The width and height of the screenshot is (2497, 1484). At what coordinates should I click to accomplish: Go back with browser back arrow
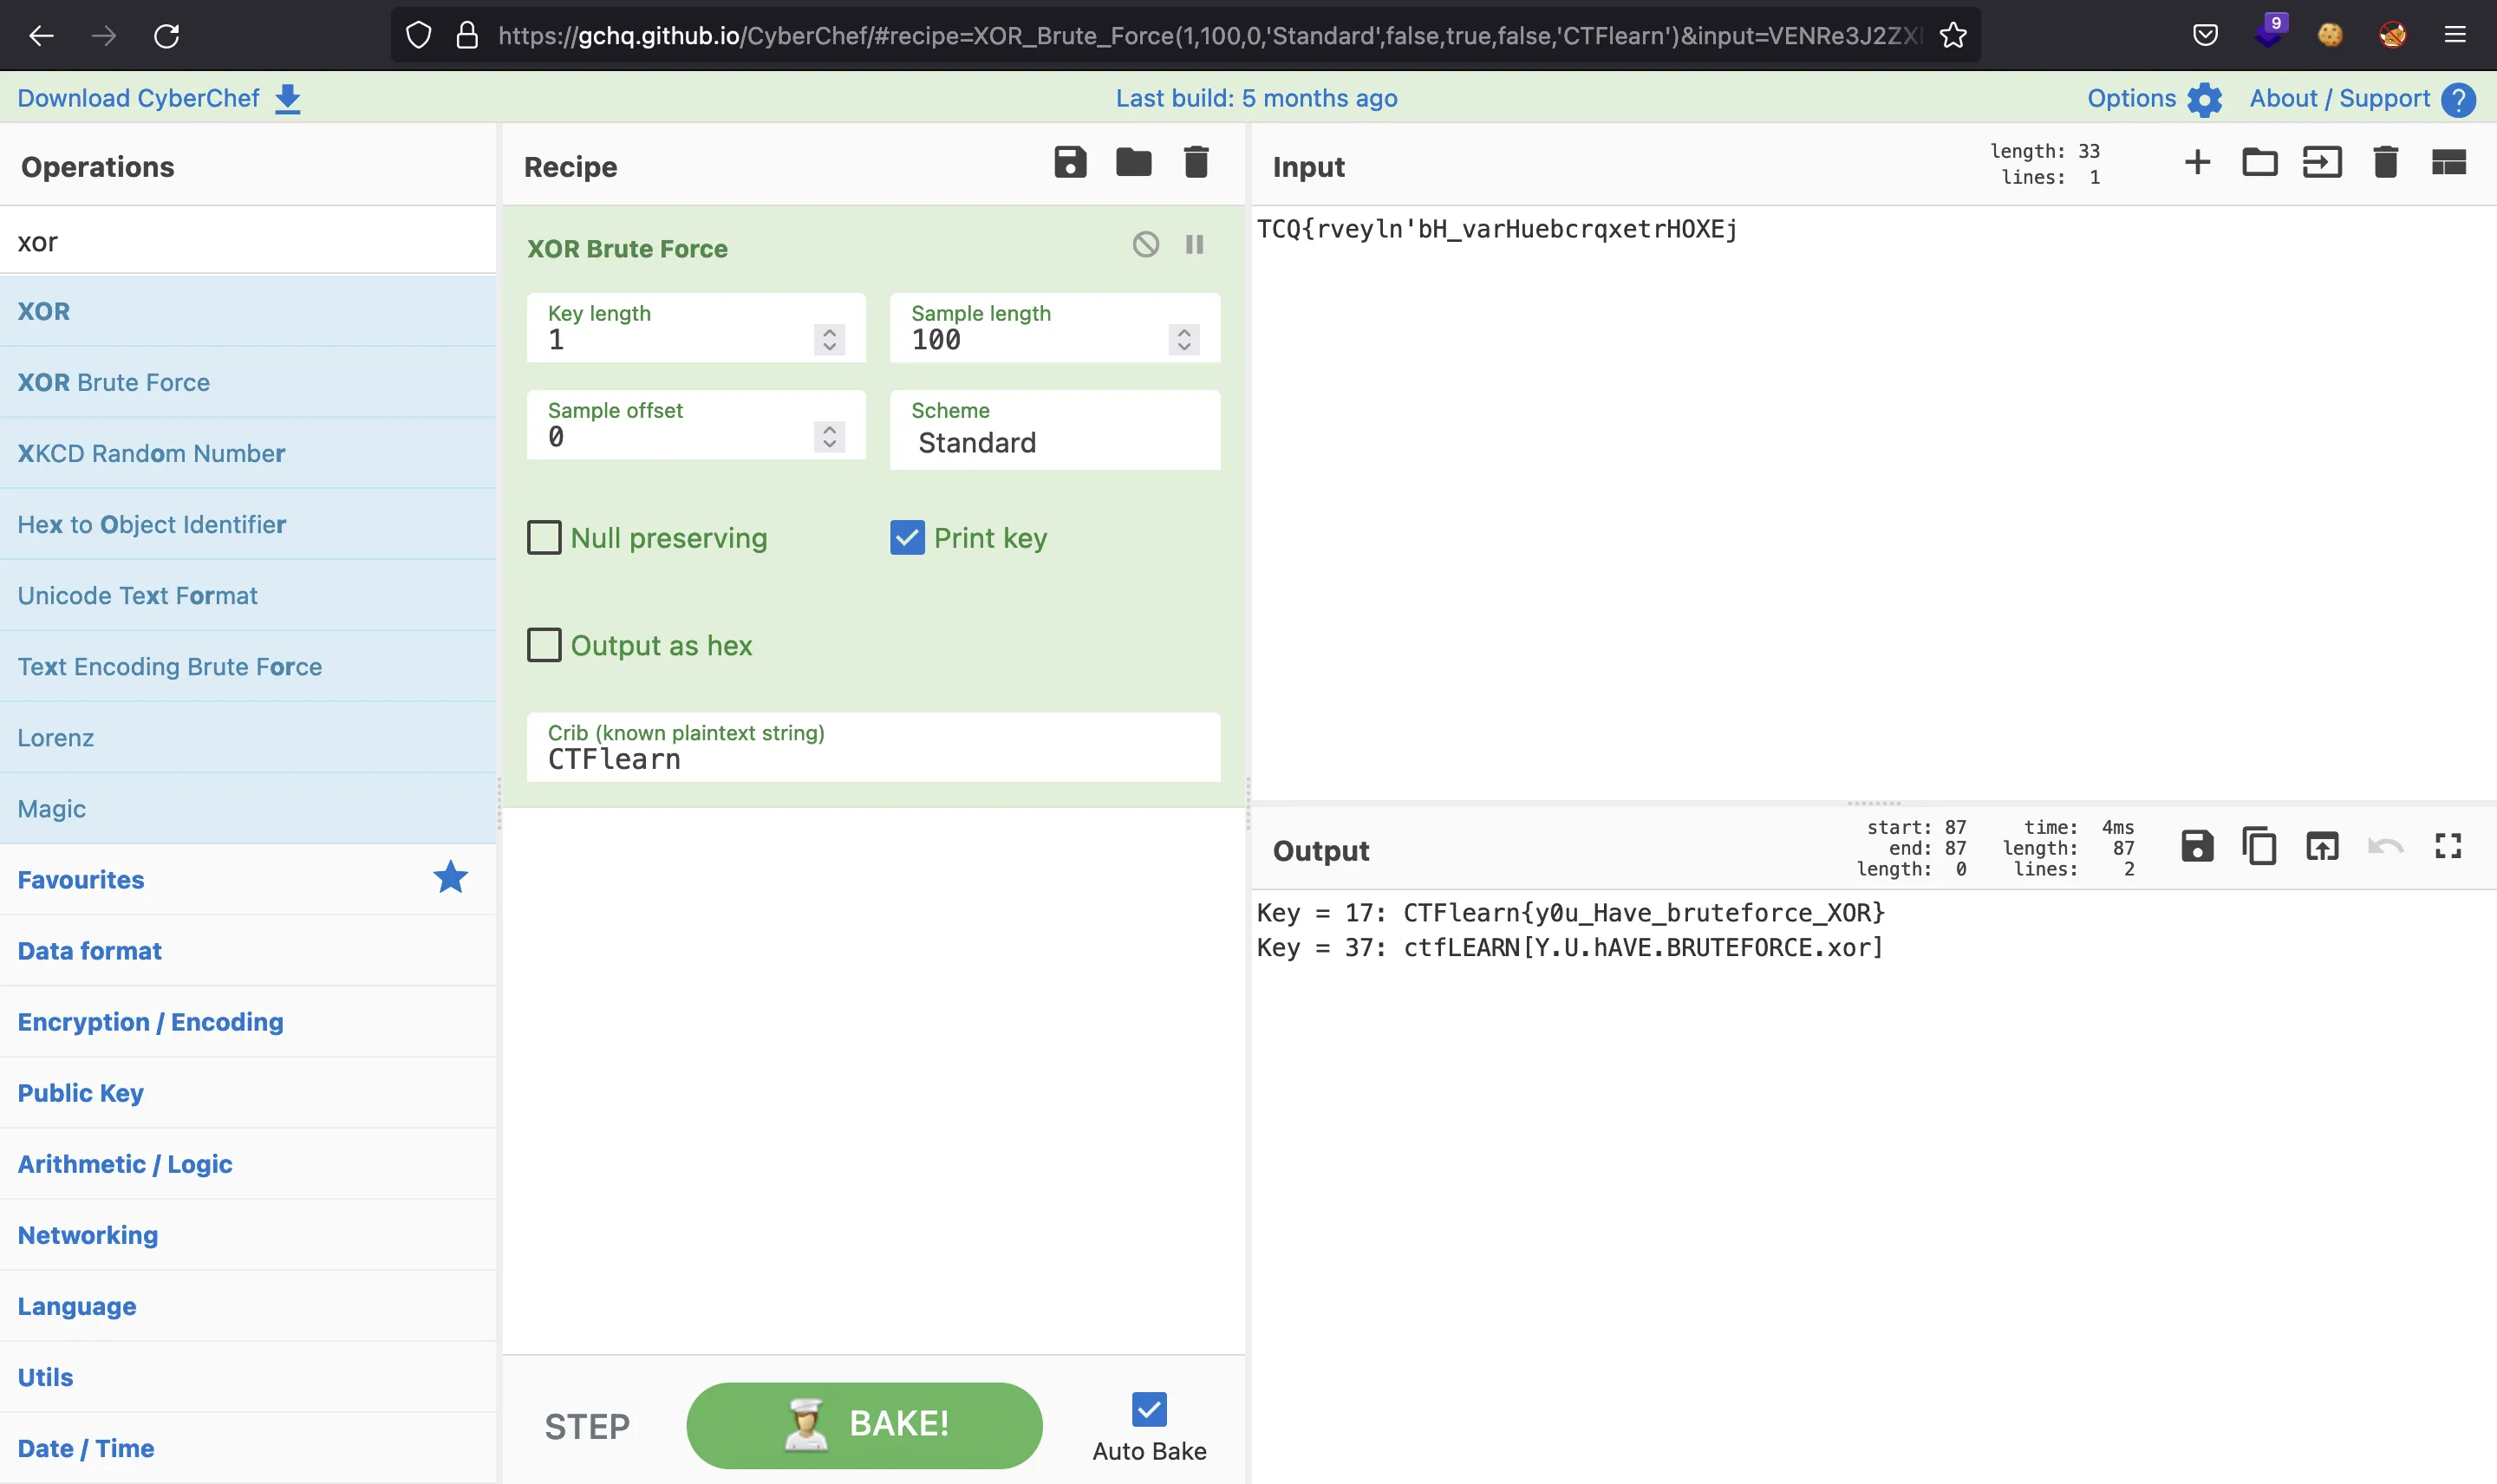pos(41,36)
